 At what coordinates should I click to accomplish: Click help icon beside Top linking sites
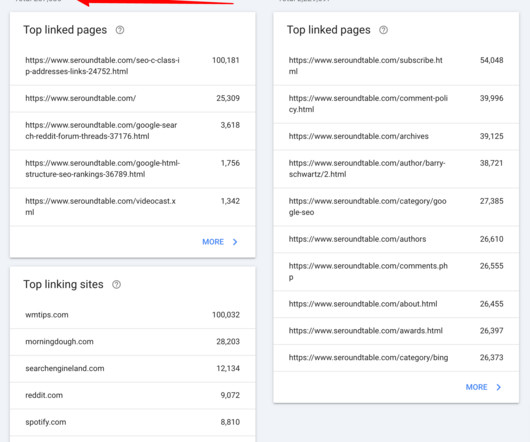[116, 285]
